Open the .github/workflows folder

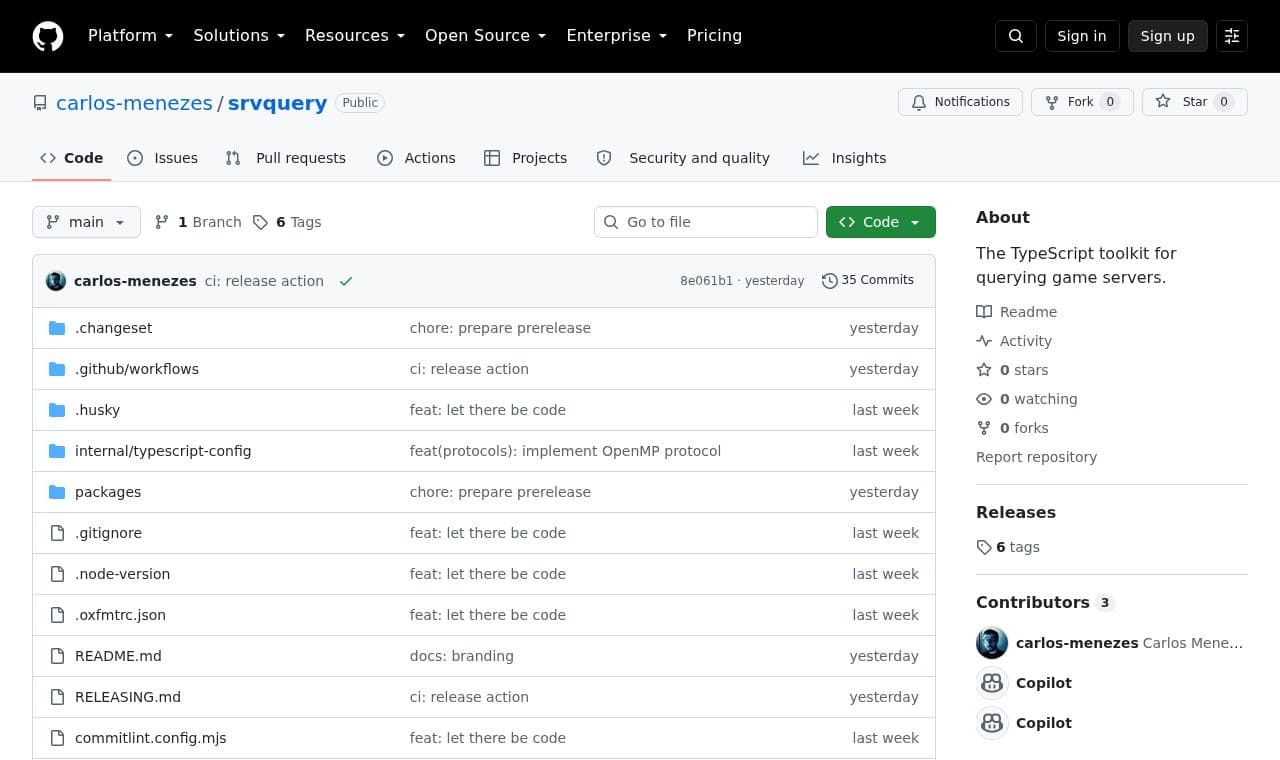click(x=137, y=369)
